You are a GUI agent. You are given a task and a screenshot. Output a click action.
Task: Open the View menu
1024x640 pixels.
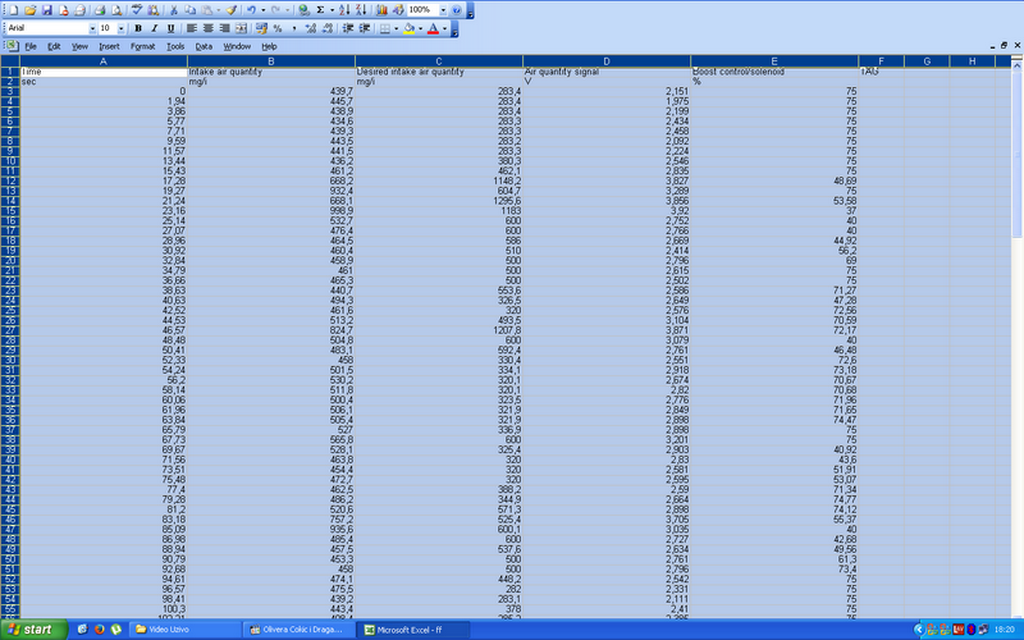[x=80, y=46]
